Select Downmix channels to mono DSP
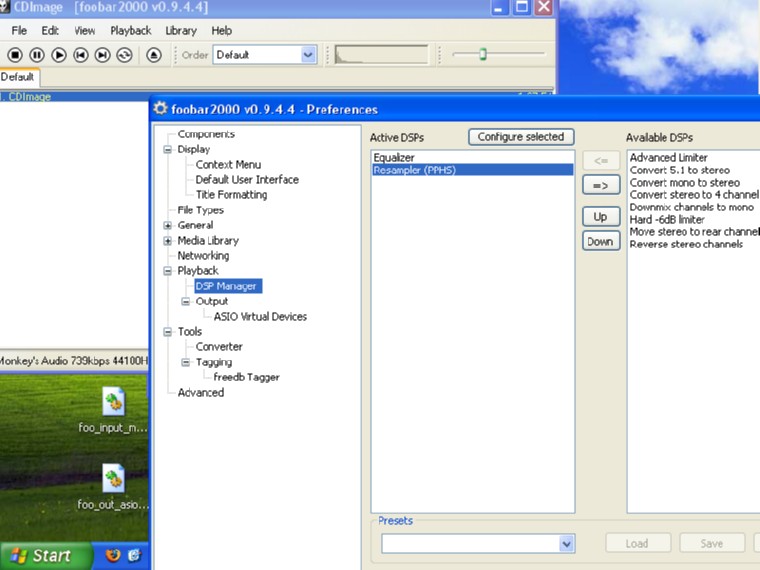Viewport: 760px width, 570px height. point(692,207)
